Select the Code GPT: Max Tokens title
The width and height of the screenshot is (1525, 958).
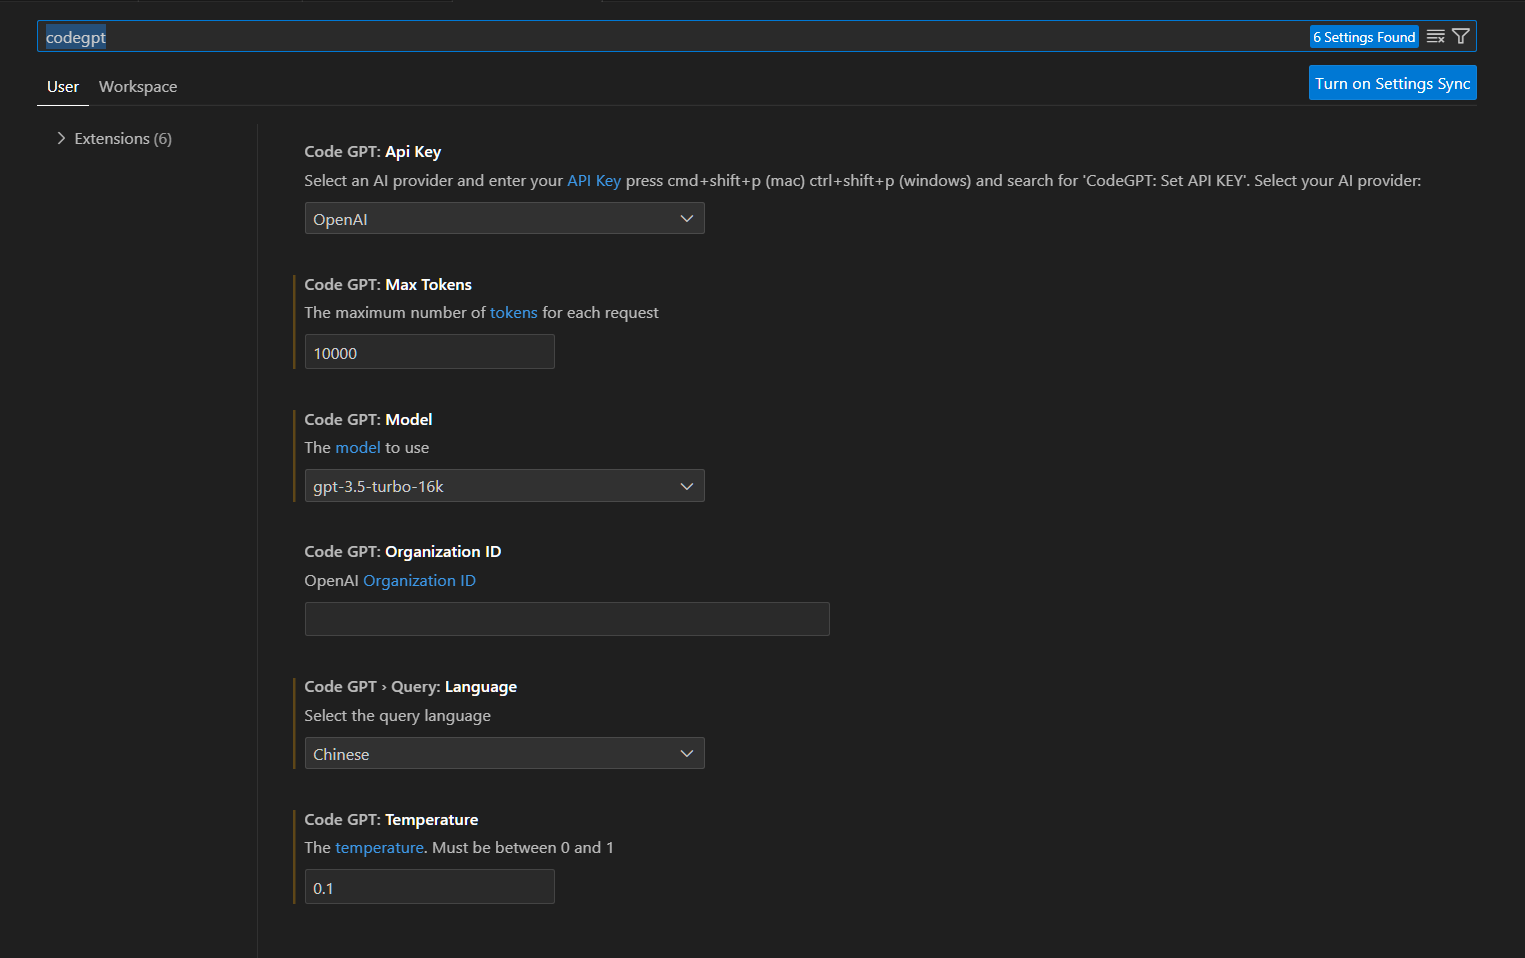(x=388, y=285)
